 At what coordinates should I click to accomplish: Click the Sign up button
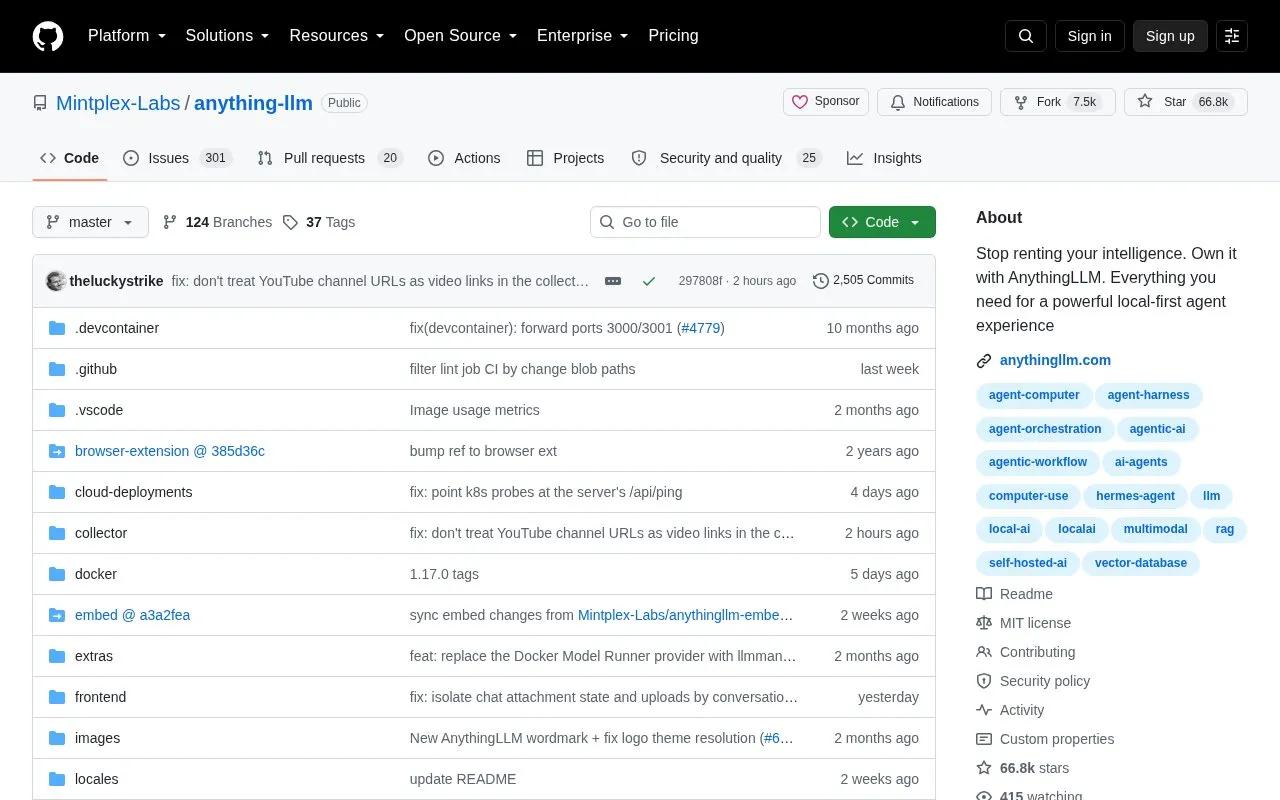pos(1170,36)
